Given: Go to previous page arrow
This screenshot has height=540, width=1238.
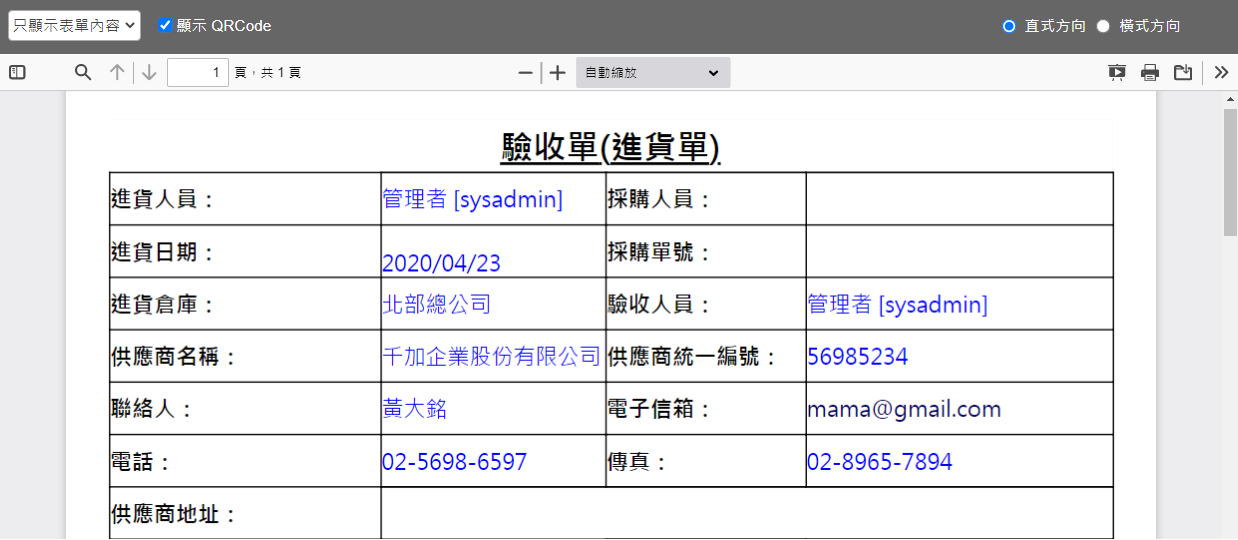Looking at the screenshot, I should click(x=117, y=72).
